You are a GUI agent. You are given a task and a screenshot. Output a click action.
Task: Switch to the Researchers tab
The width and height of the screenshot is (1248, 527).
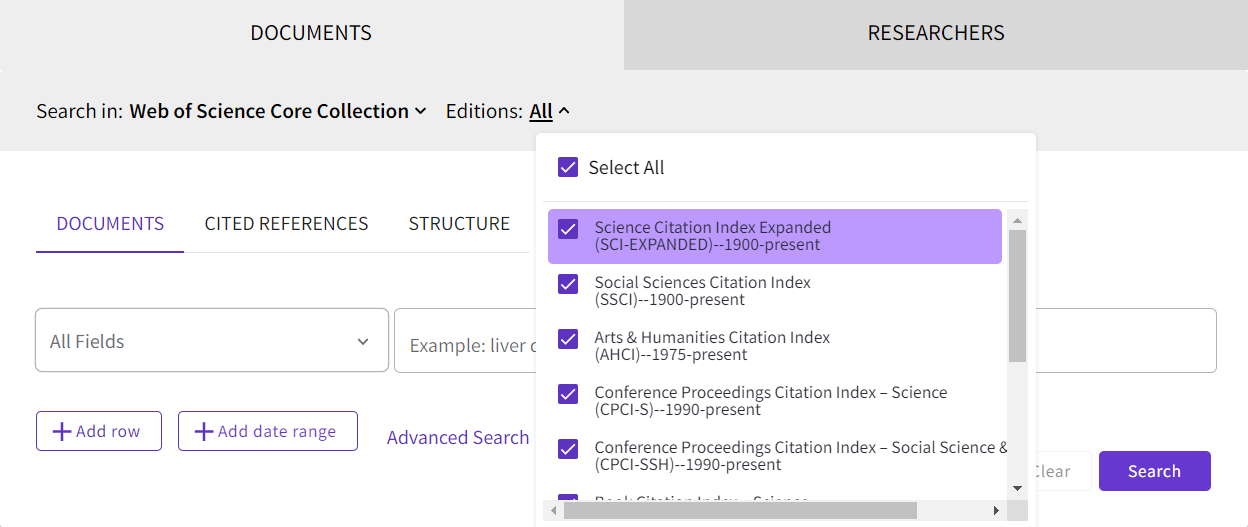935,33
